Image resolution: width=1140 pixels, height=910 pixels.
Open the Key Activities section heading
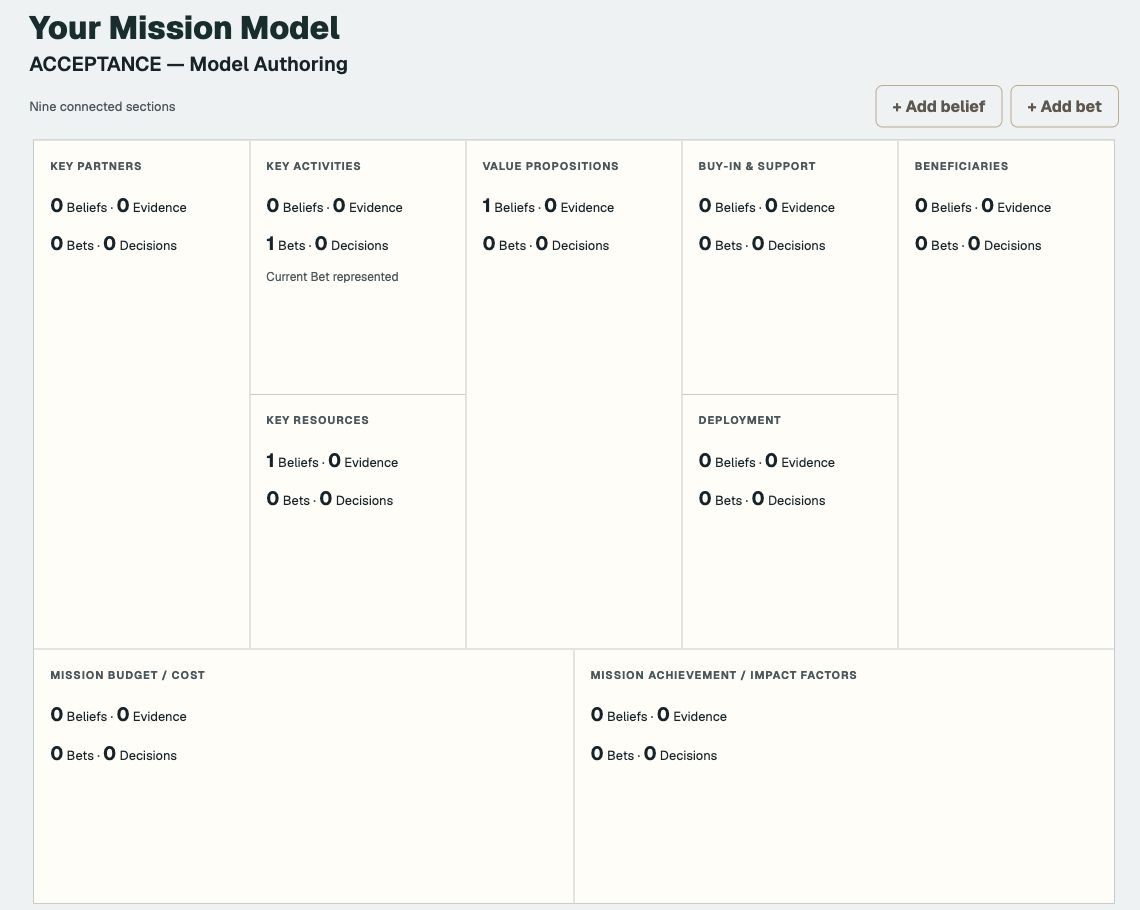point(313,166)
